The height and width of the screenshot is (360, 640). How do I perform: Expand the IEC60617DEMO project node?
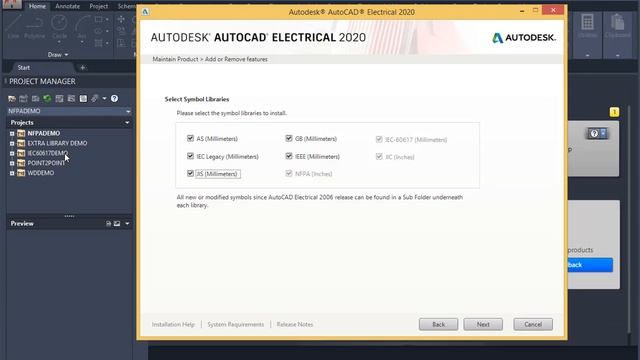tap(12, 153)
